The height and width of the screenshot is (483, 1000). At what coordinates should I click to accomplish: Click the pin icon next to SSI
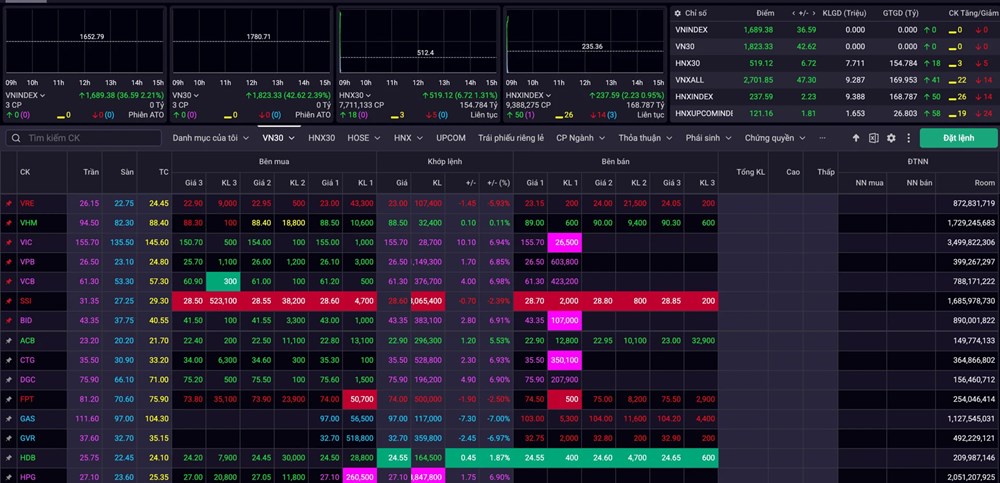pyautogui.click(x=8, y=300)
